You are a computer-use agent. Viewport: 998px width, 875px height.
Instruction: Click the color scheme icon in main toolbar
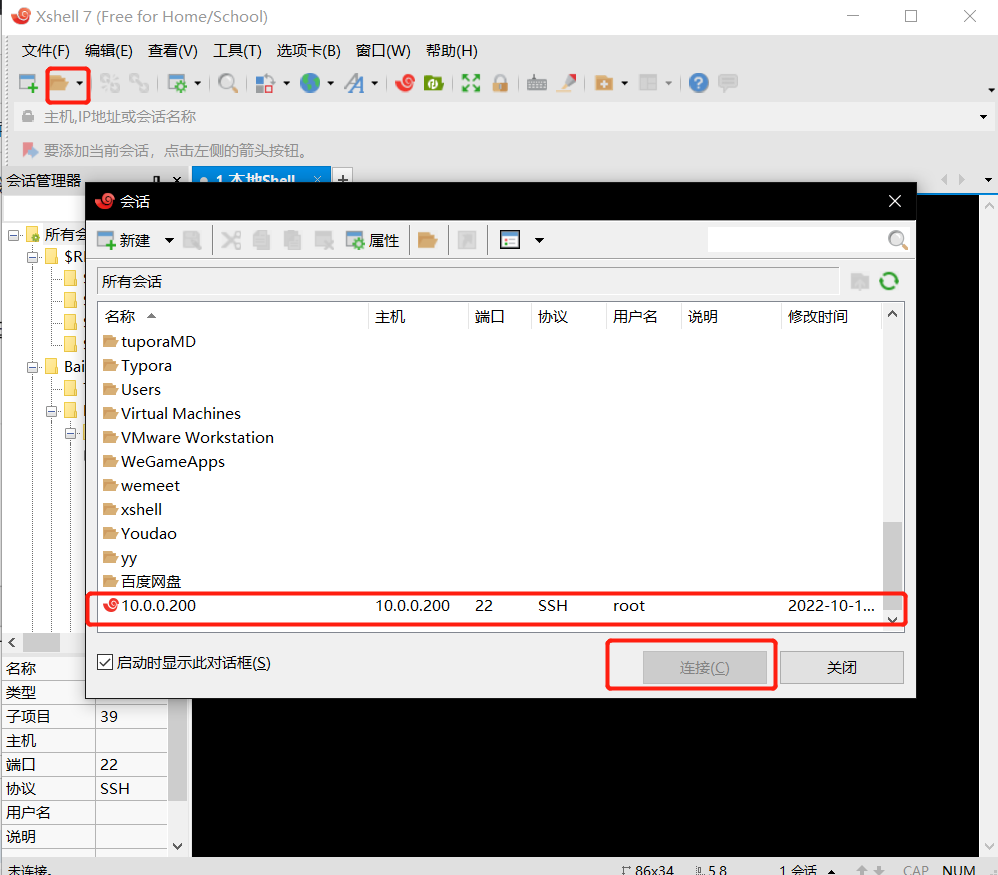(x=265, y=83)
